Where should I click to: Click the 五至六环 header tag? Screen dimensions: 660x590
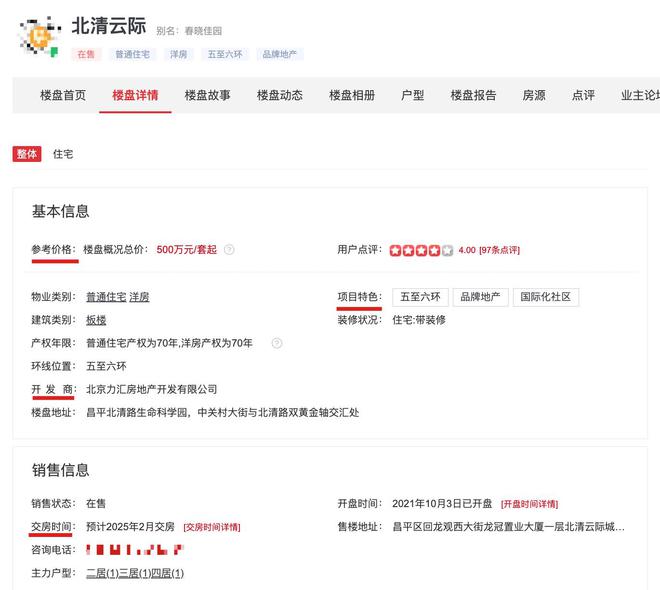(225, 54)
